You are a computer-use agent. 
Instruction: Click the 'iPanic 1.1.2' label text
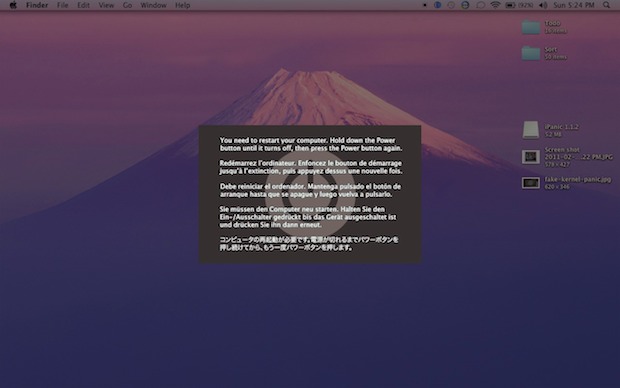click(x=561, y=127)
